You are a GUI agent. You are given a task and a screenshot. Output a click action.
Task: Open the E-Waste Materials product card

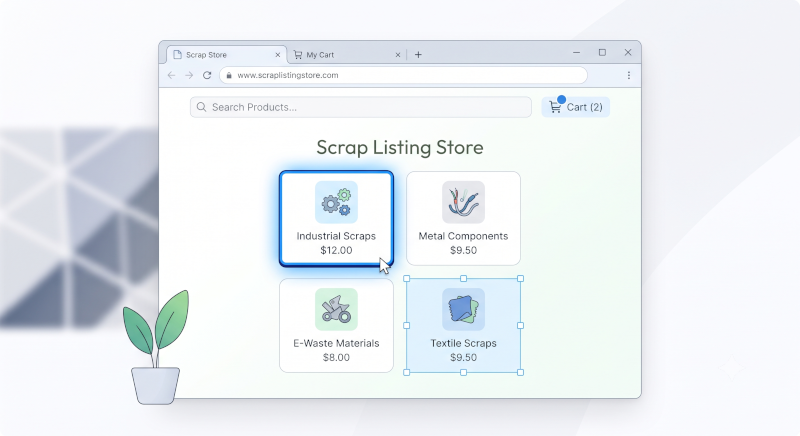[336, 325]
